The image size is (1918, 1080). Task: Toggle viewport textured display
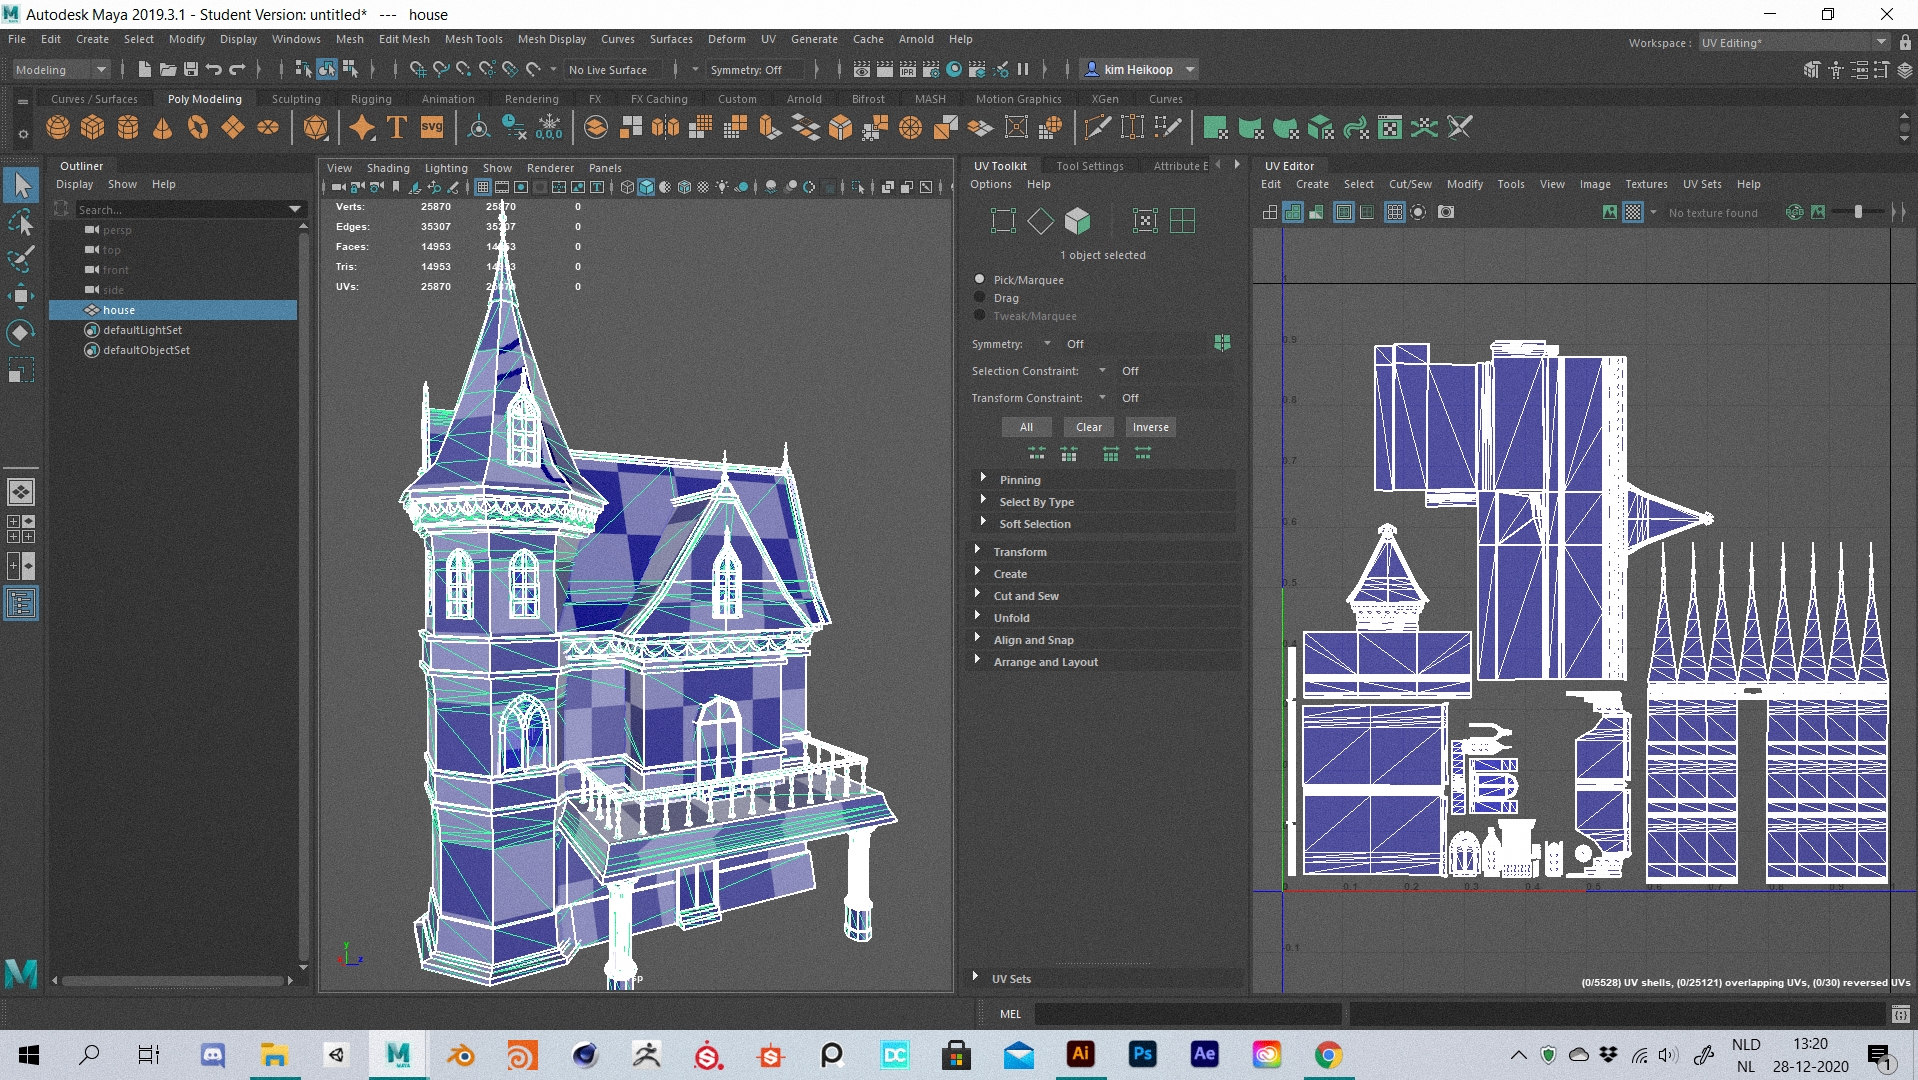[703, 187]
